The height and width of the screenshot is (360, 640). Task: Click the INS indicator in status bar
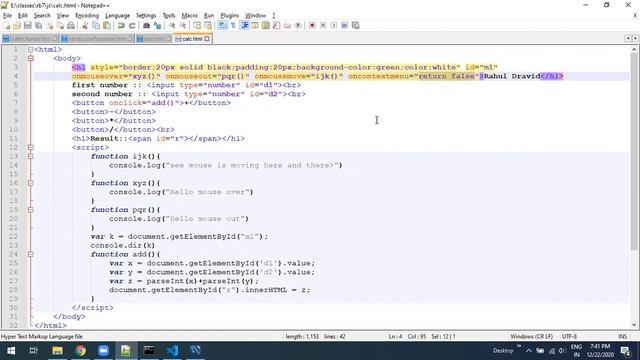click(x=622, y=336)
